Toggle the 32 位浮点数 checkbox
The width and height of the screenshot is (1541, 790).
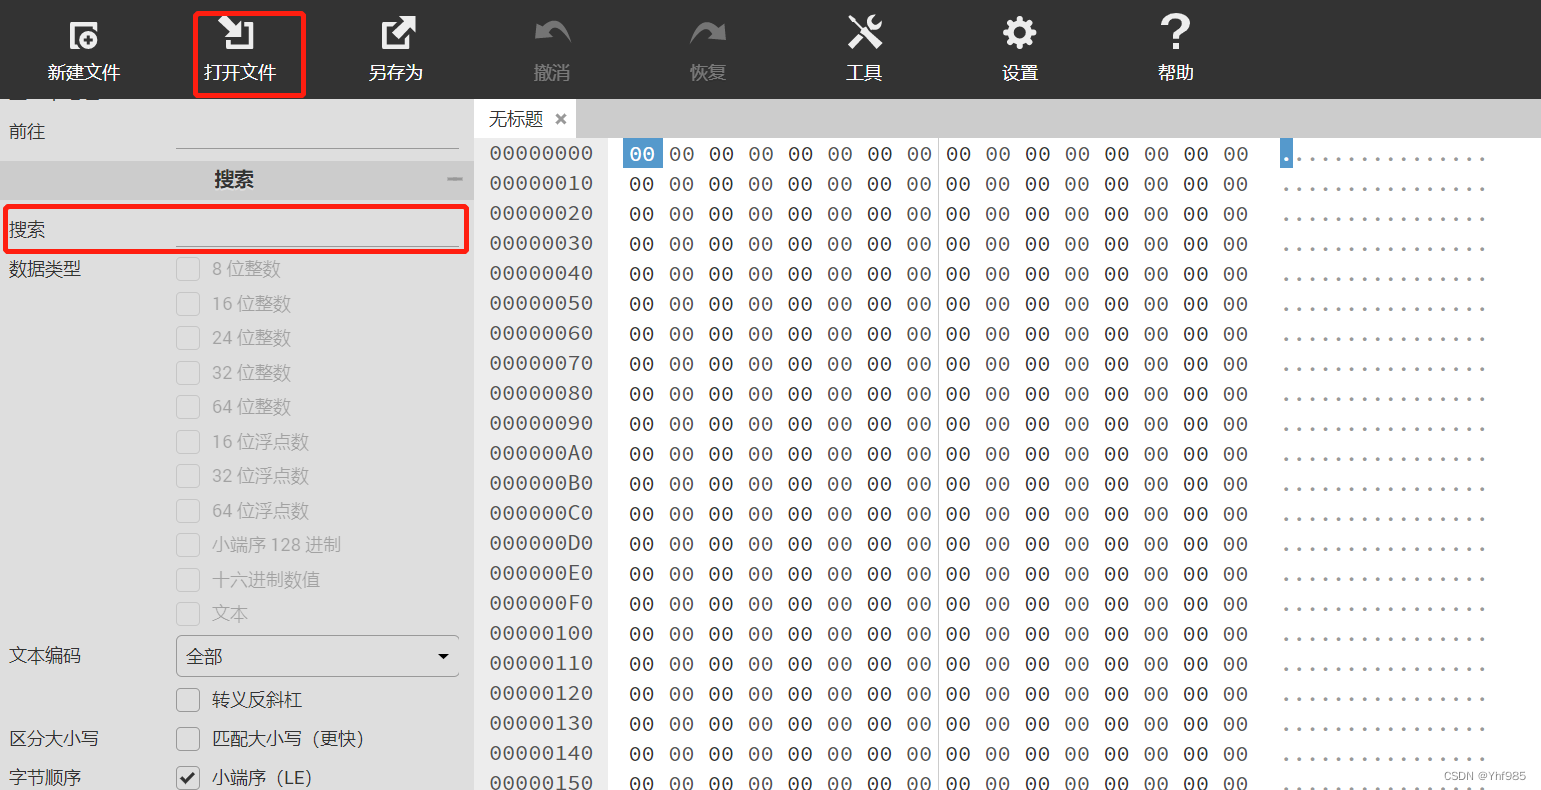(x=188, y=476)
